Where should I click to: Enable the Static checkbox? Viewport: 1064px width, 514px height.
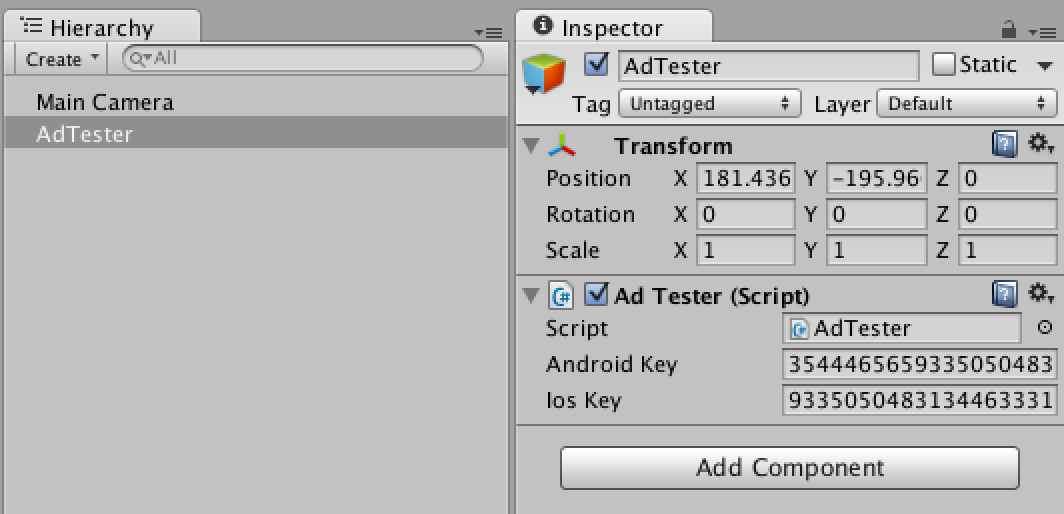click(x=943, y=65)
